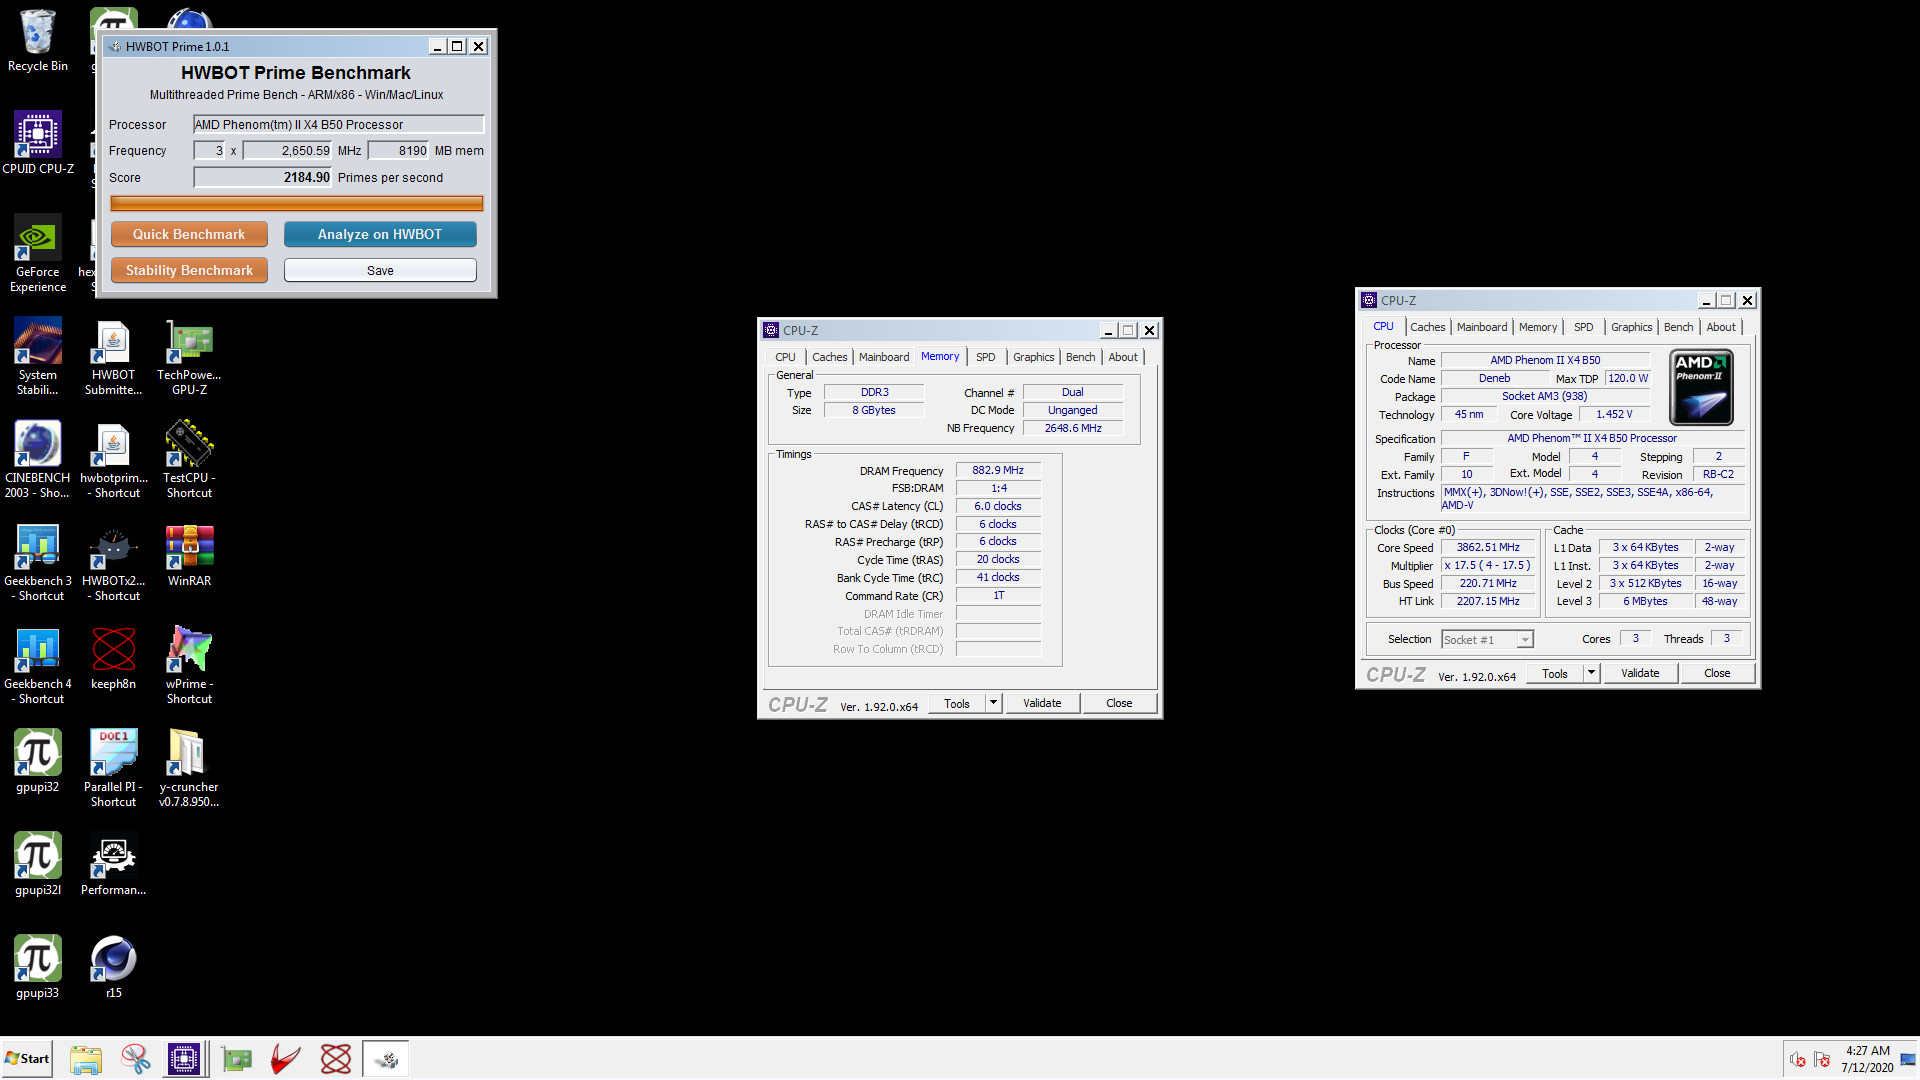This screenshot has height=1080, width=1920.
Task: Open Tools dropdown arrow in memory CPU-Z
Action: [993, 703]
